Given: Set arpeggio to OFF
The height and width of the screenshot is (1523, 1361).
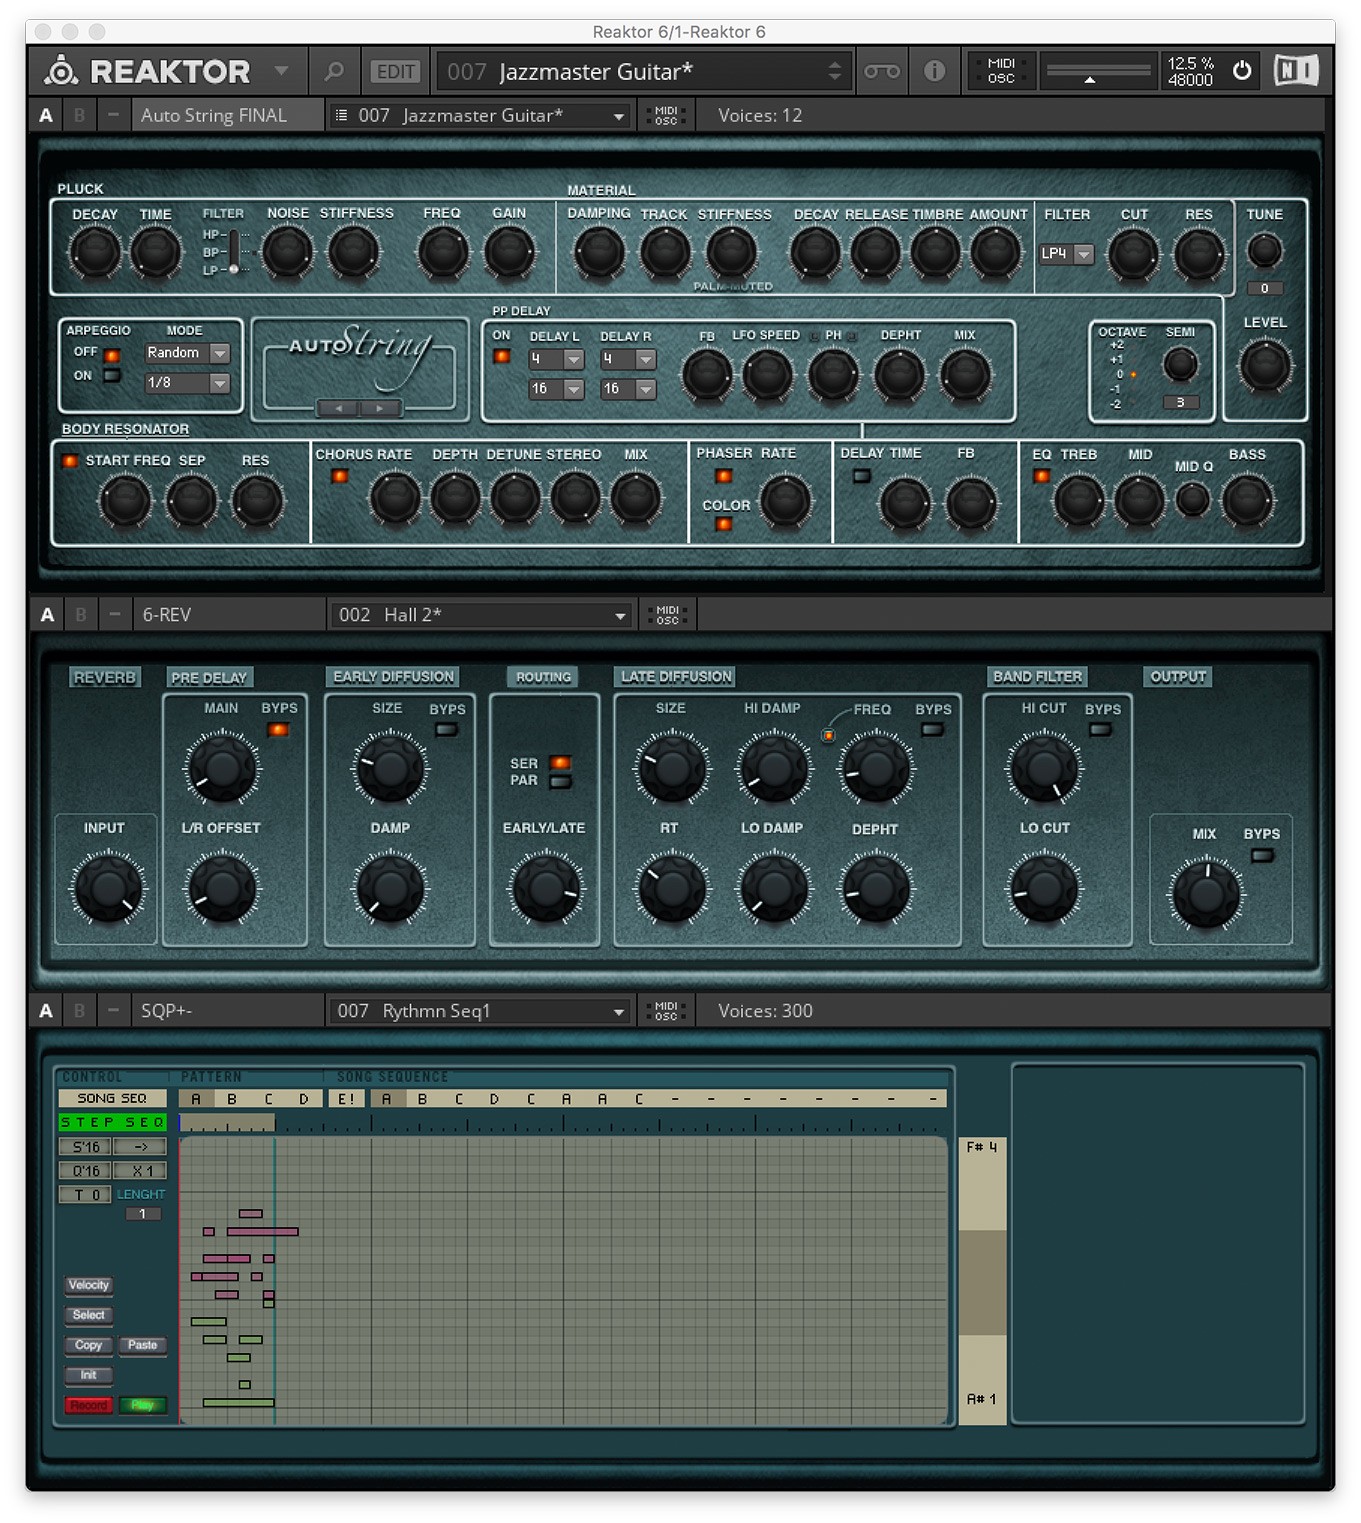Looking at the screenshot, I should (x=111, y=354).
